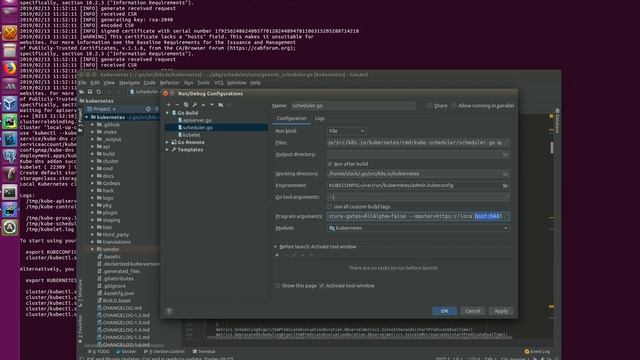Check Show this page option
The height and width of the screenshot is (360, 640).
[278, 286]
